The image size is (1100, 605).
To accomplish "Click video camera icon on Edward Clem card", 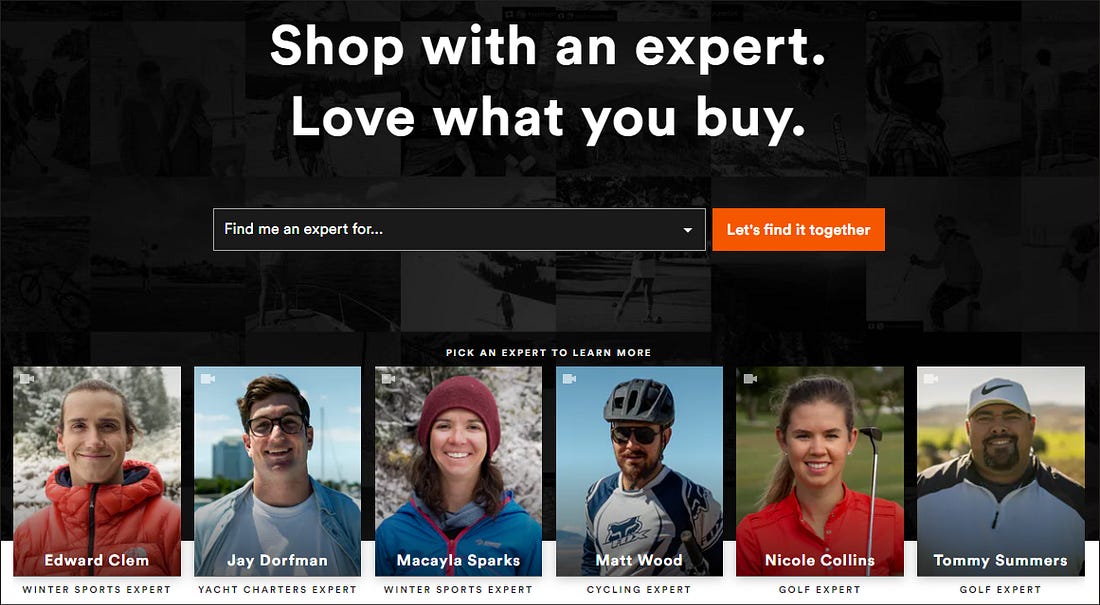I will point(27,379).
